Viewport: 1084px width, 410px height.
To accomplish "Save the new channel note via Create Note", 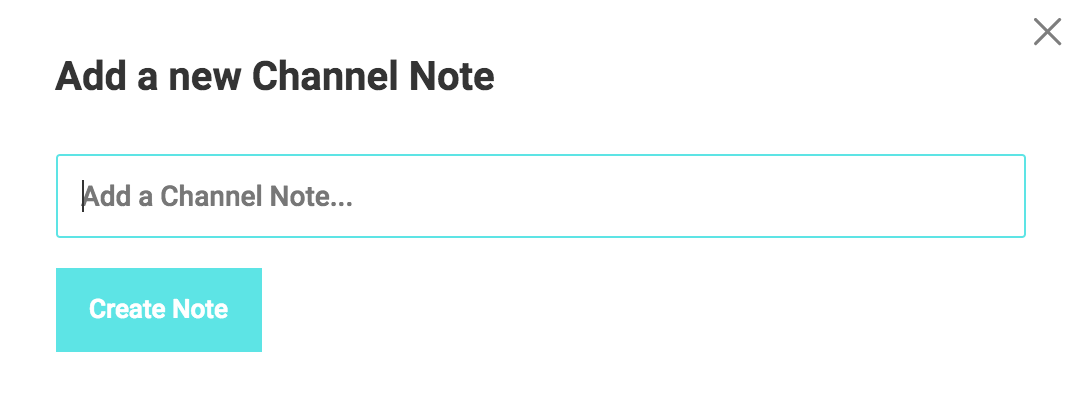I will tap(159, 310).
